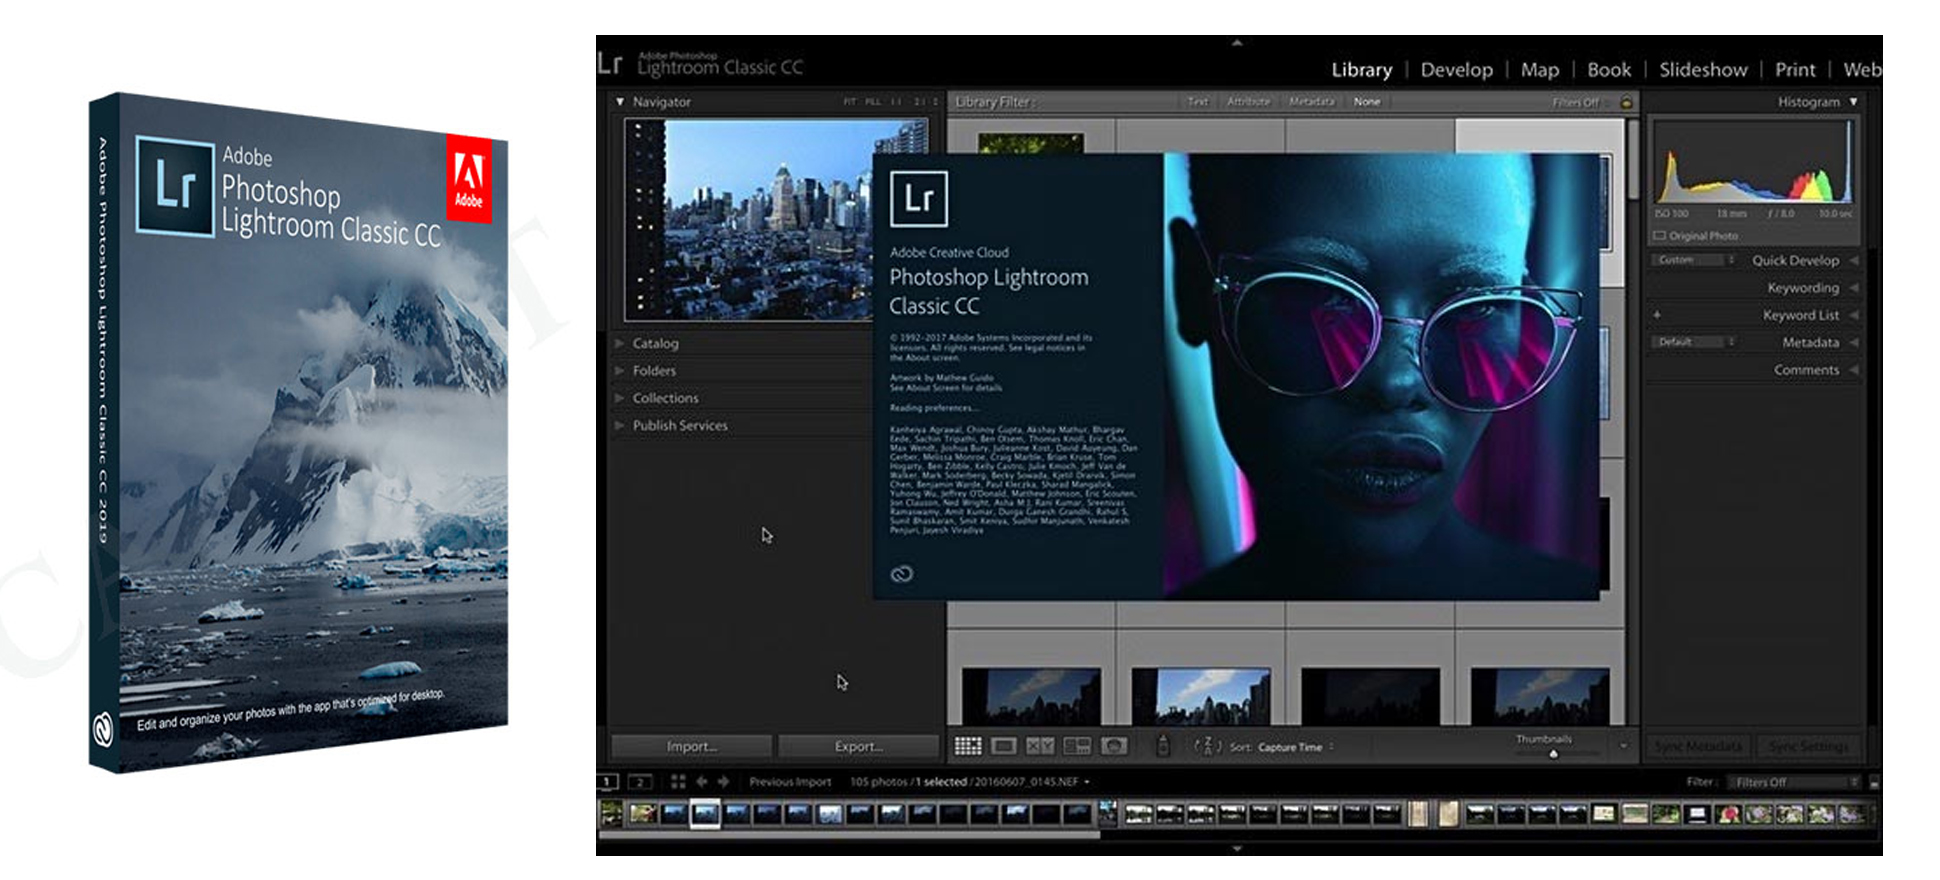The image size is (1940, 880).
Task: Select main window display button 1
Action: coord(608,782)
